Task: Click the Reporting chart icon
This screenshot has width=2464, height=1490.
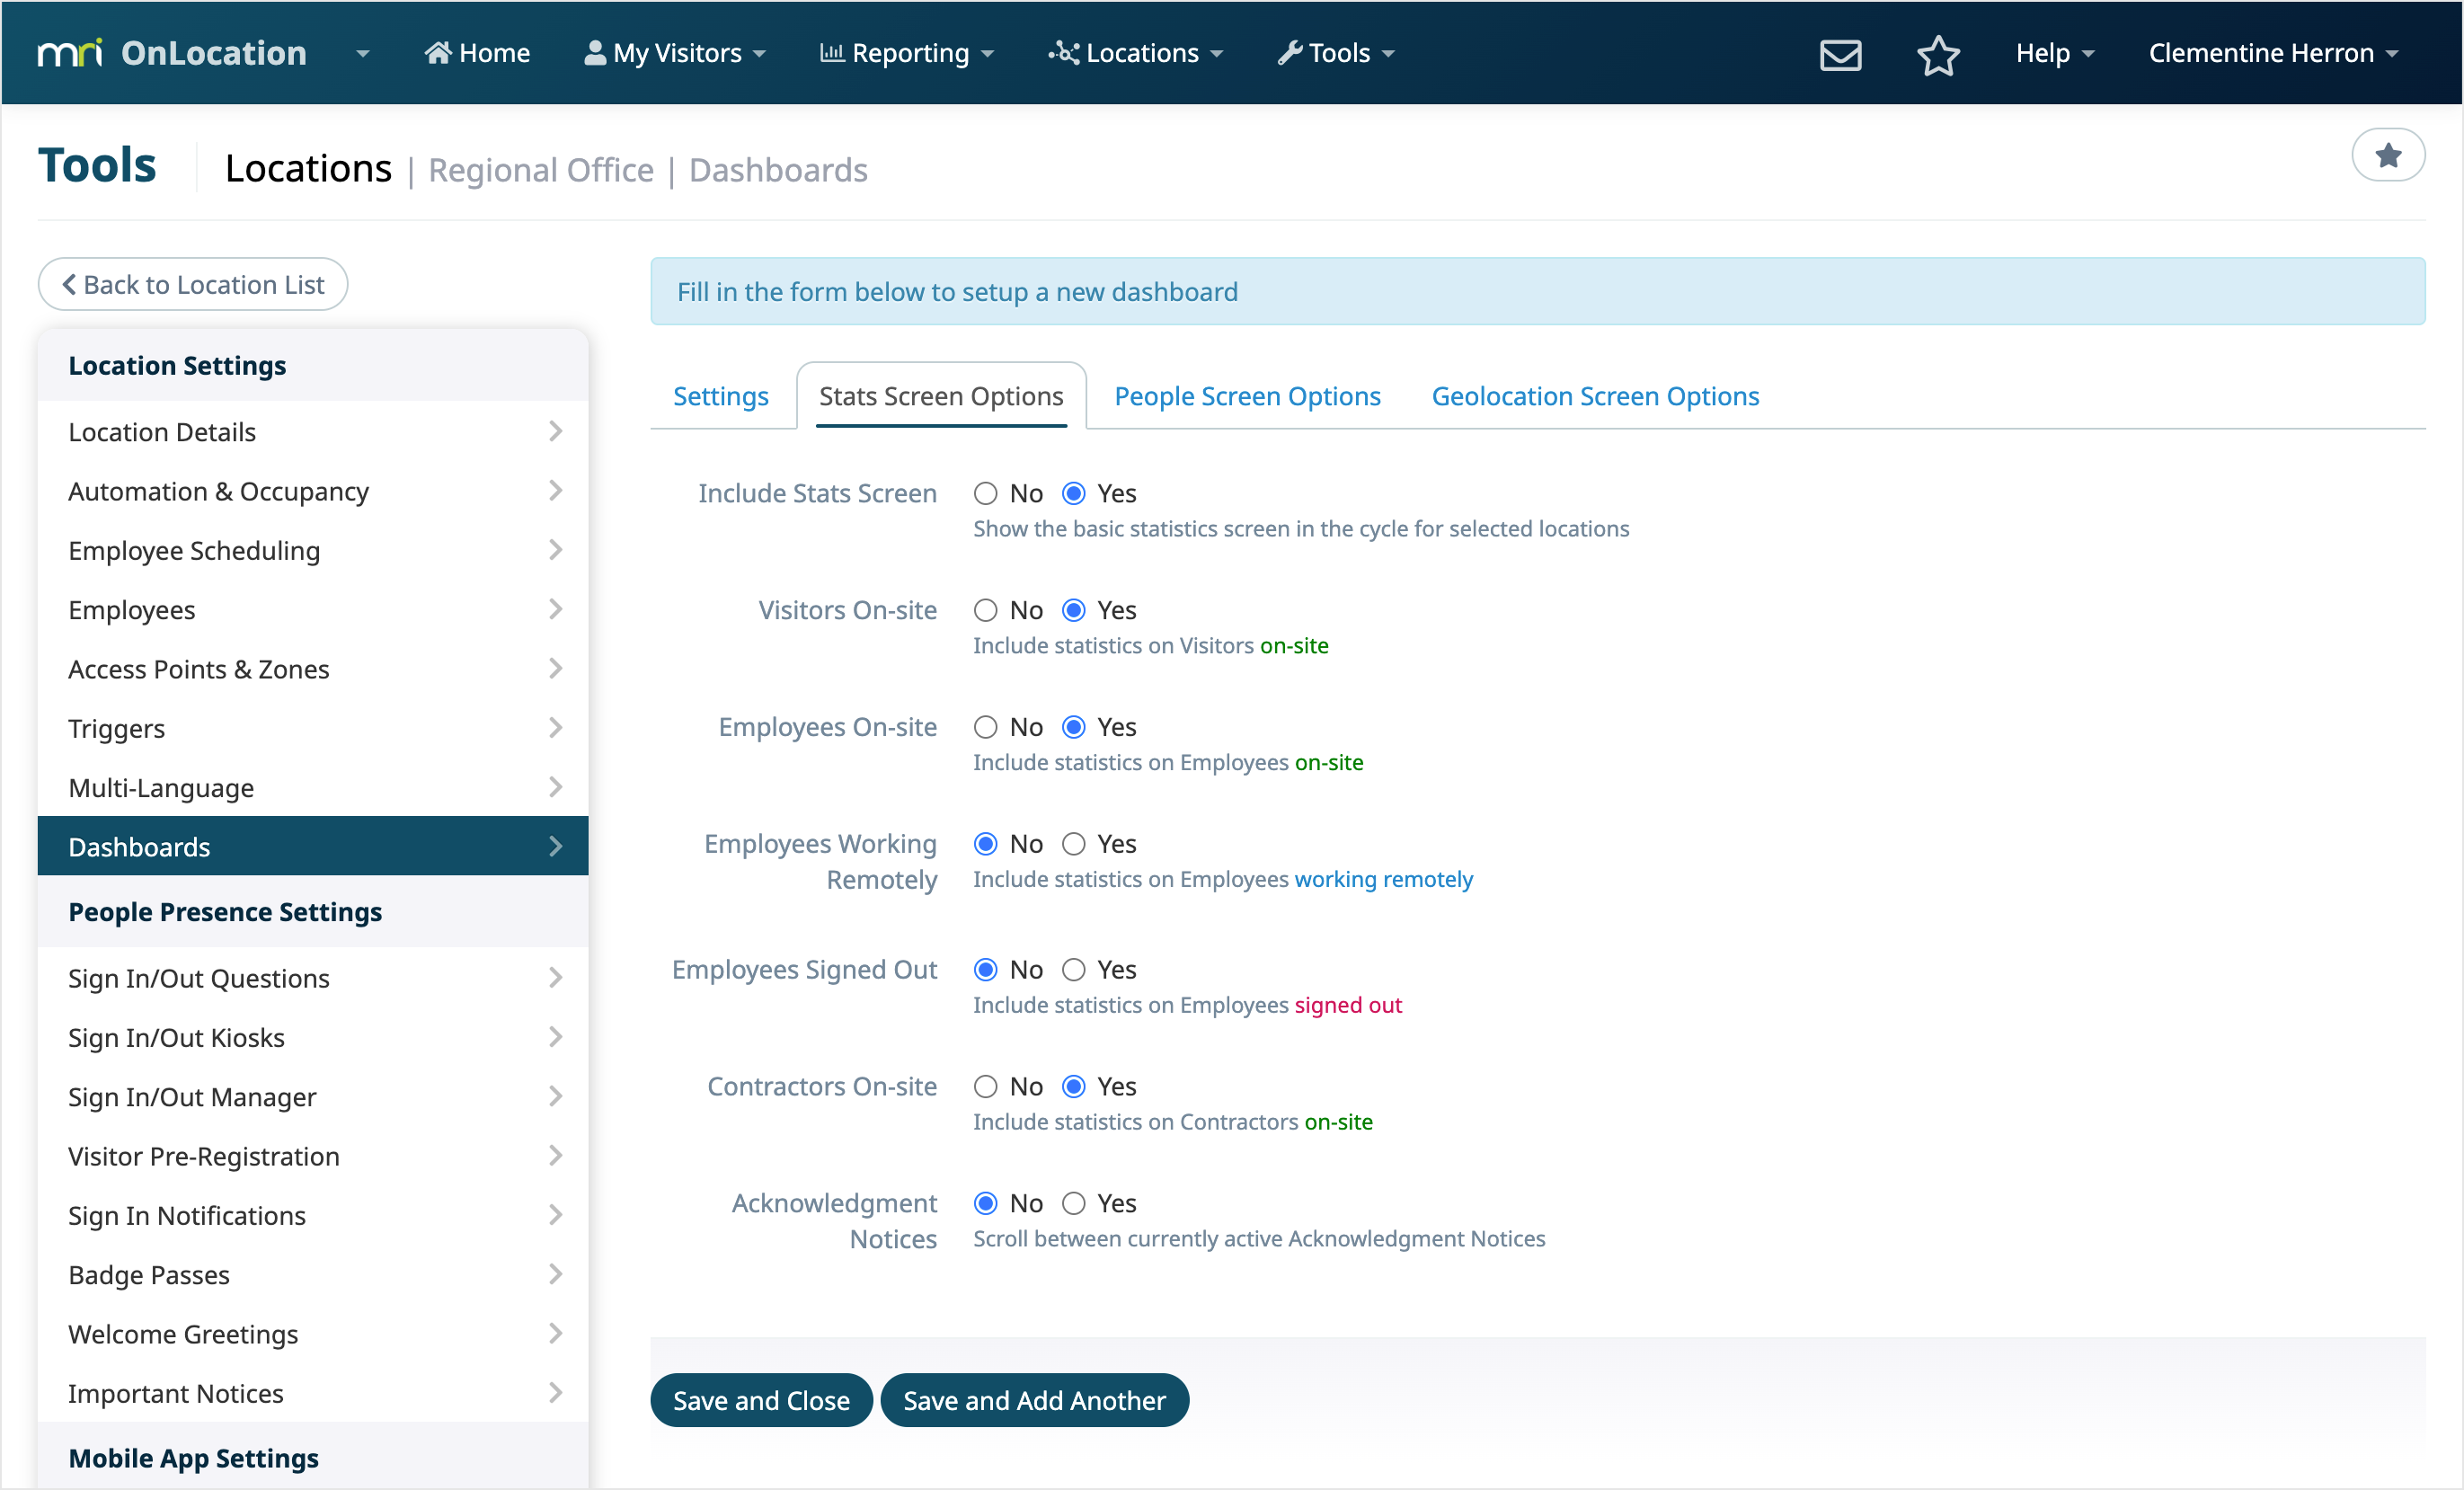Action: (x=831, y=53)
